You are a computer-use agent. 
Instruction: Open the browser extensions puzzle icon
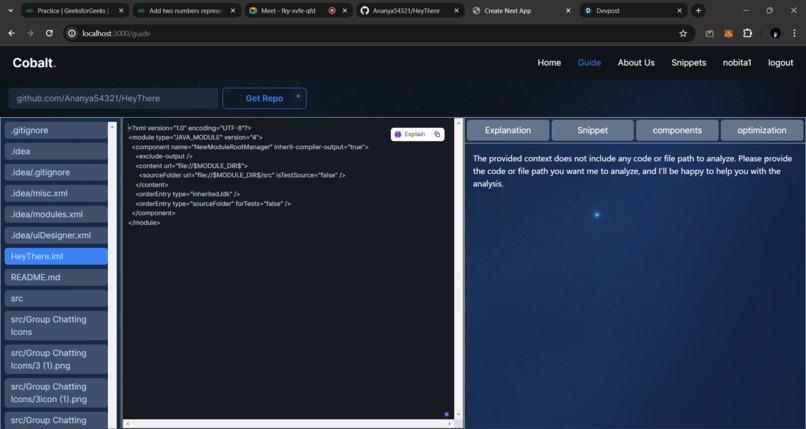(747, 33)
